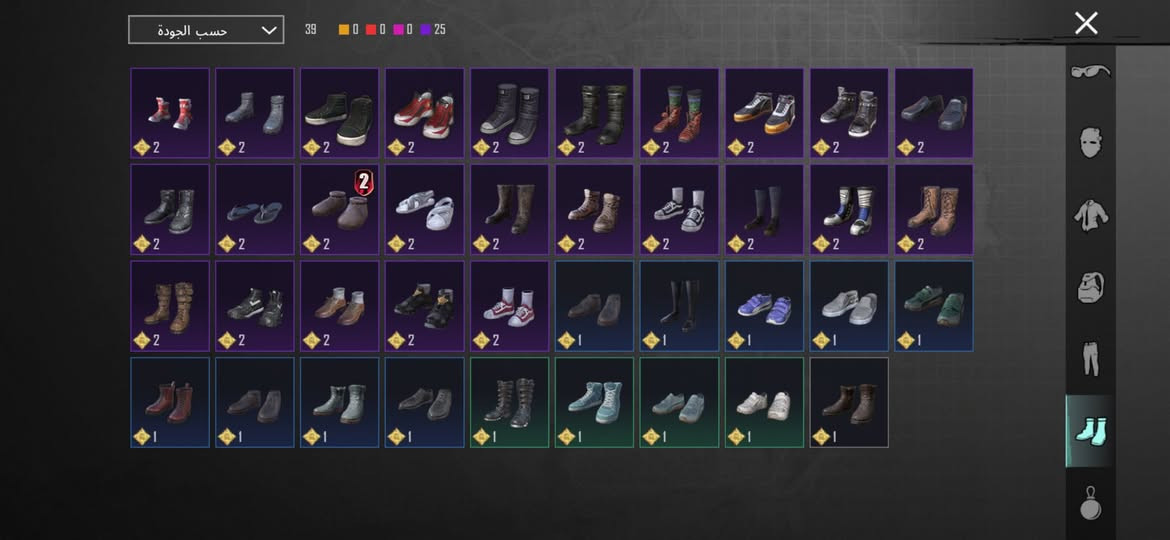Click the dropdown chevron arrow
Viewport: 1170px width, 540px height.
(269, 31)
